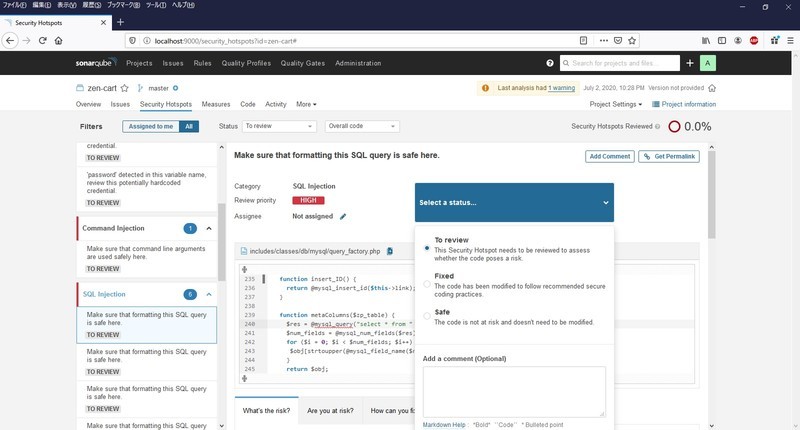The width and height of the screenshot is (800, 430).
Task: Switch to the Measures tab
Action: pyautogui.click(x=216, y=104)
